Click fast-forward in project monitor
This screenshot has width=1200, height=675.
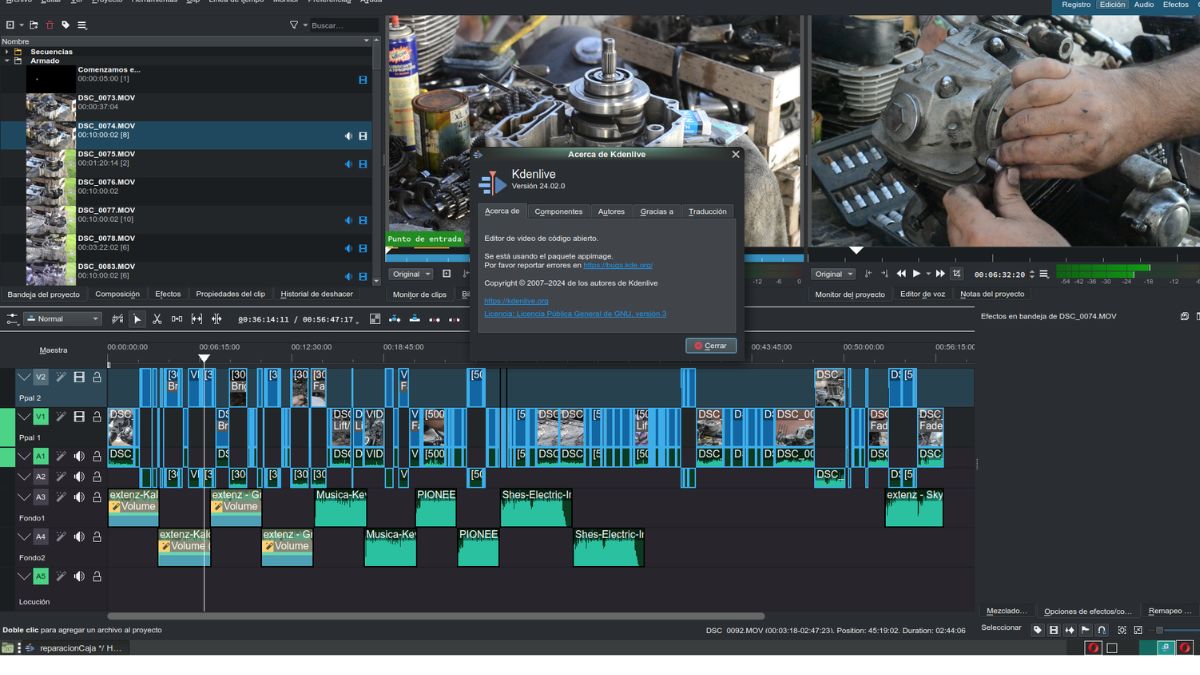coord(940,274)
